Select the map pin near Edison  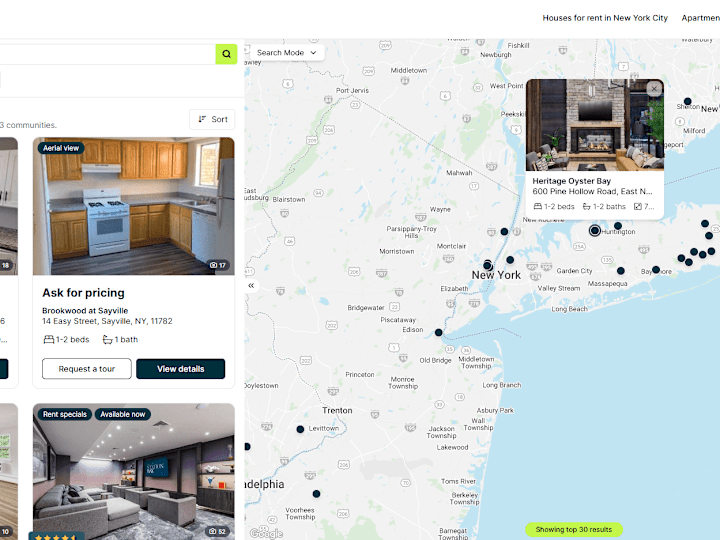tap(439, 332)
